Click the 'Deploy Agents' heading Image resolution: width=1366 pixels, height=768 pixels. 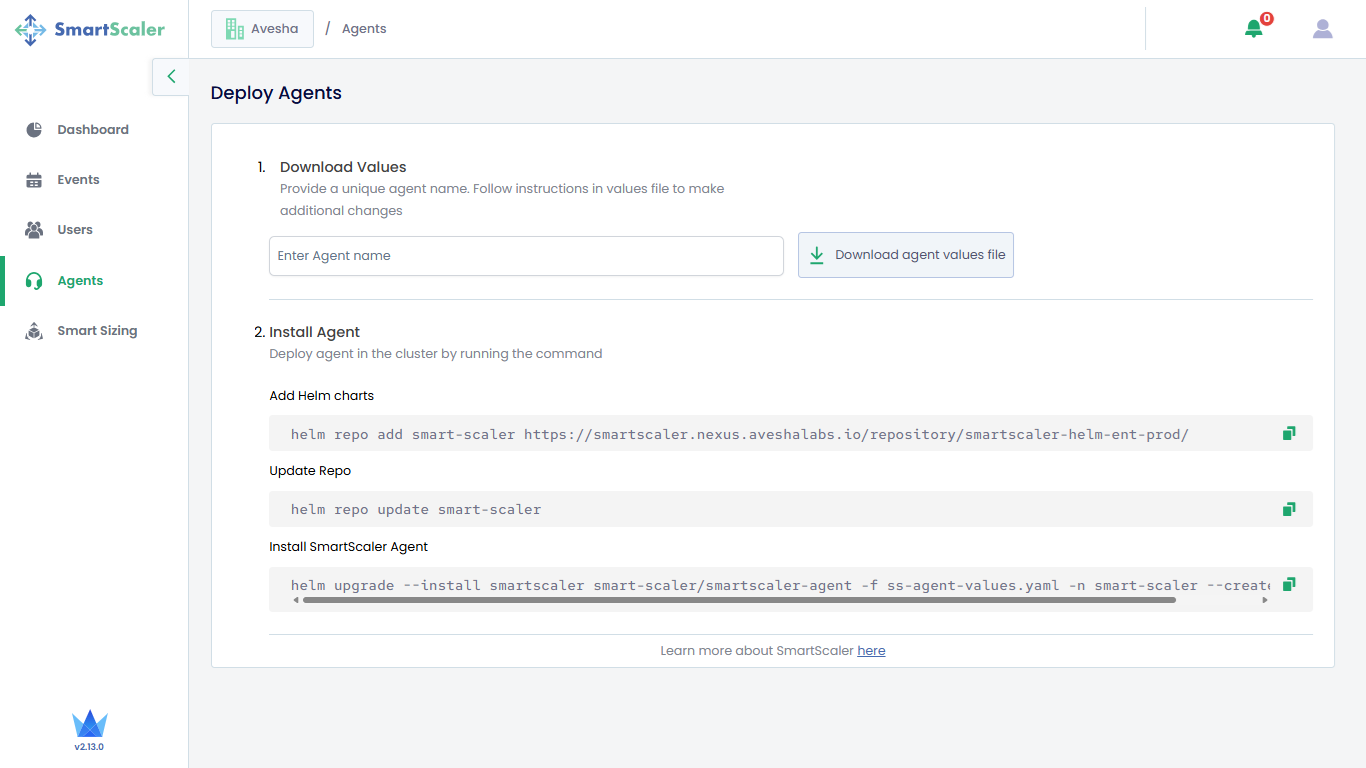(x=276, y=93)
